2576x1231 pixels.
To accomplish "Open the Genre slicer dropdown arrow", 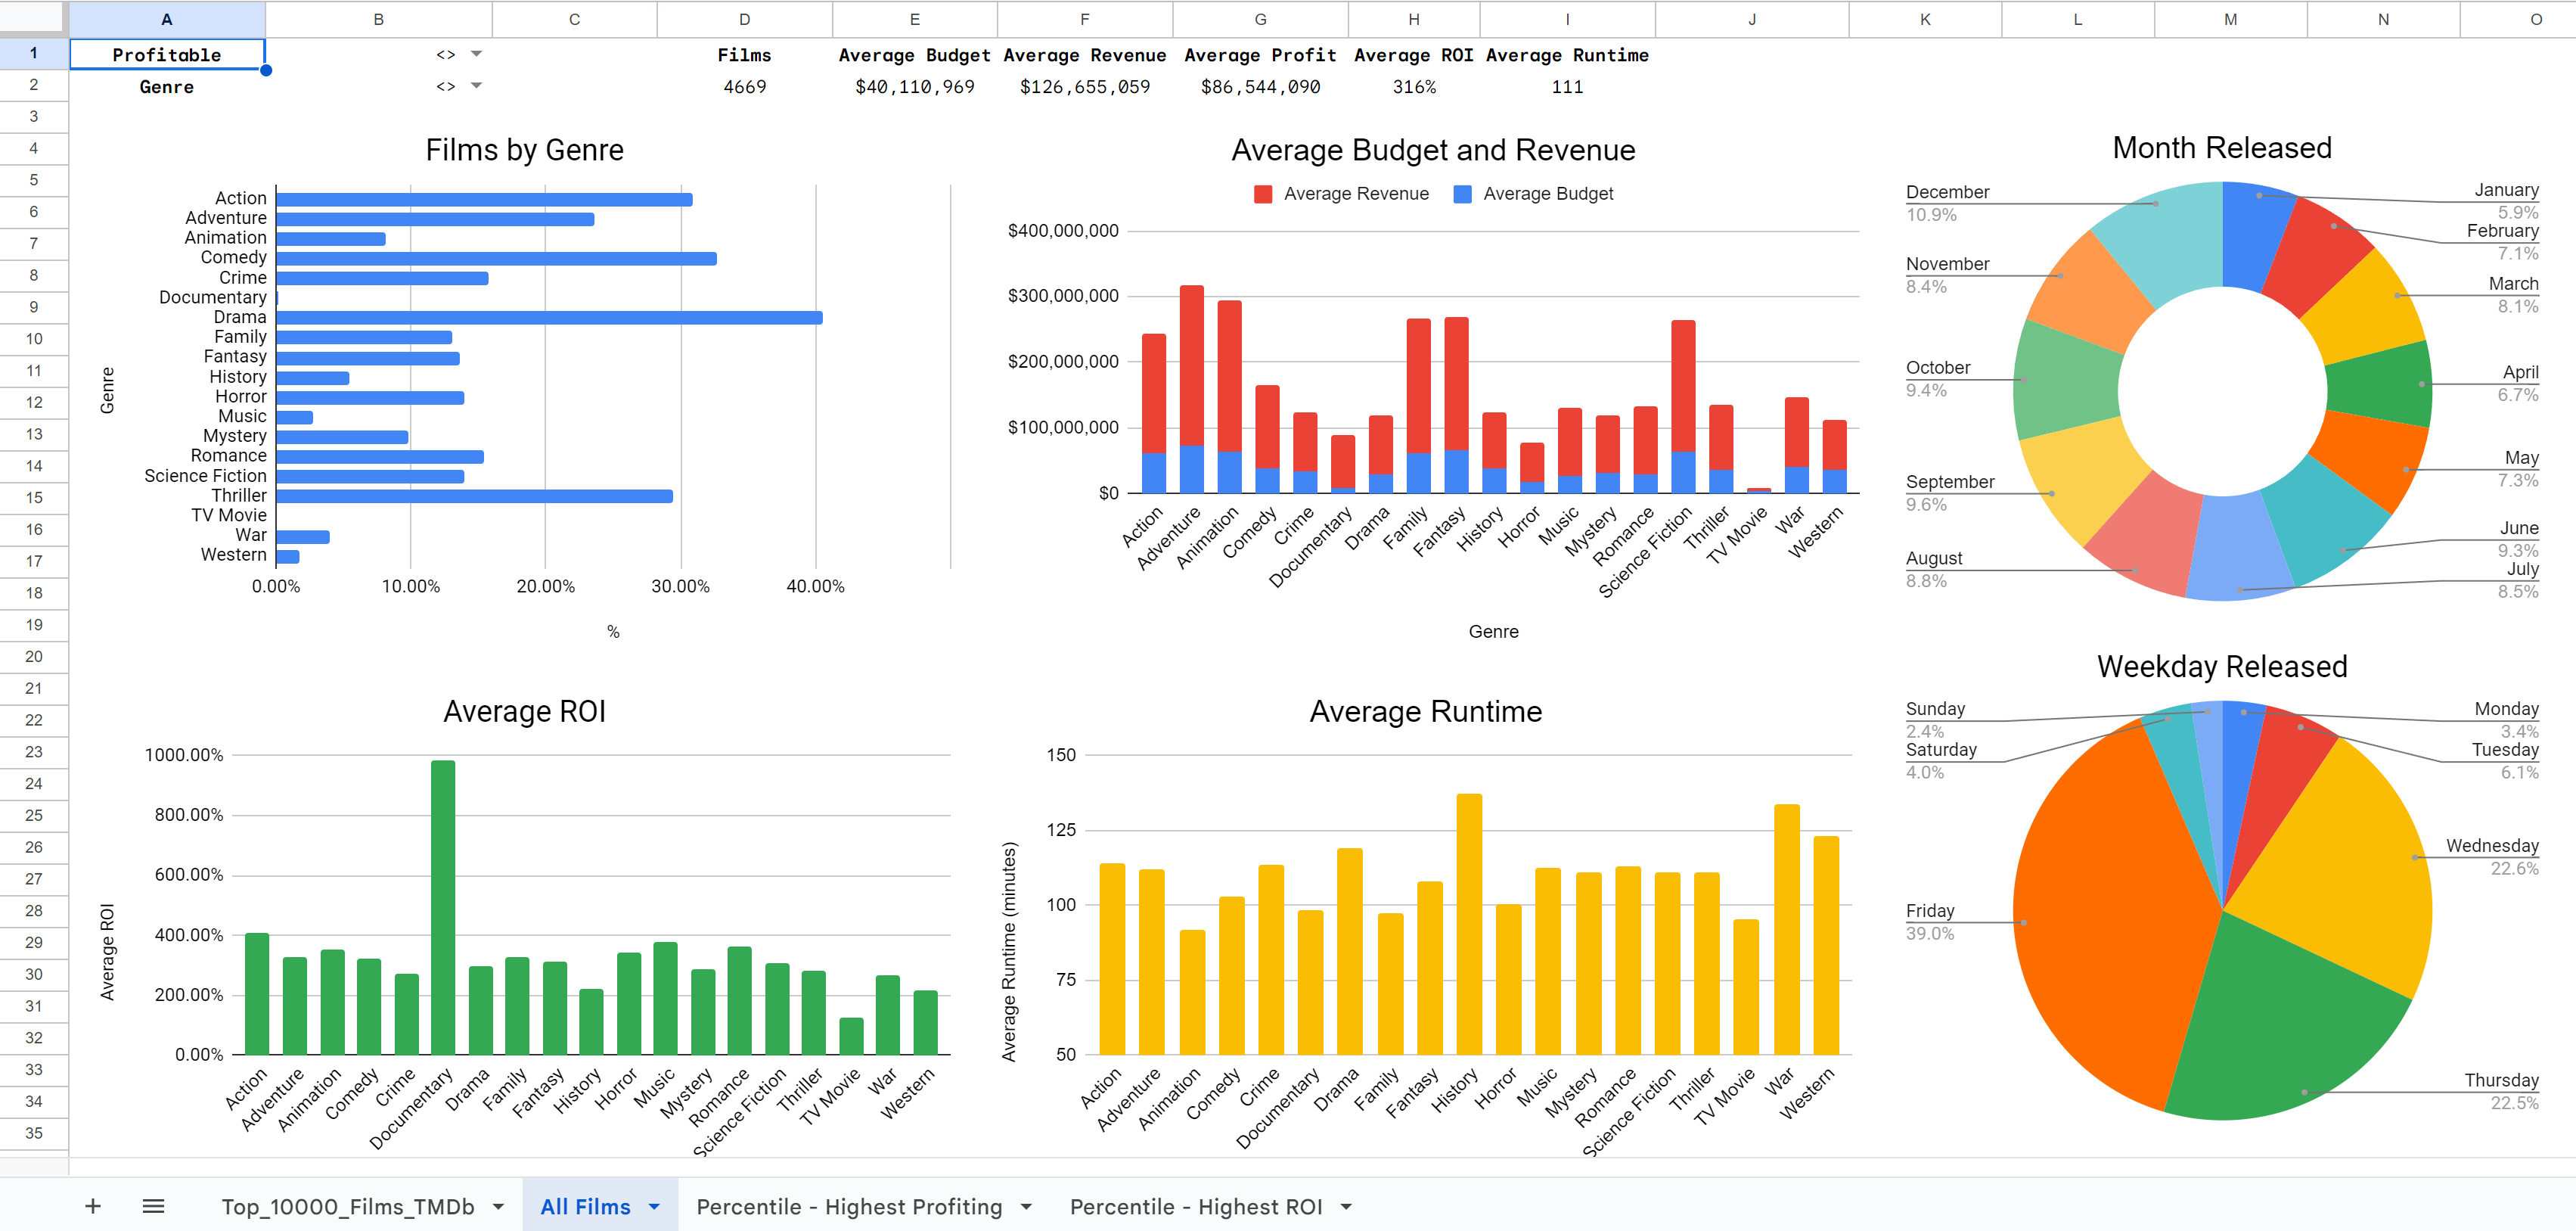I will click(x=478, y=86).
